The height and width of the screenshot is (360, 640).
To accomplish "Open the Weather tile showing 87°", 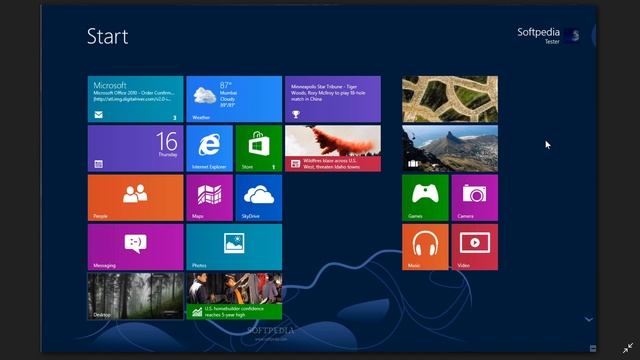I will point(234,99).
